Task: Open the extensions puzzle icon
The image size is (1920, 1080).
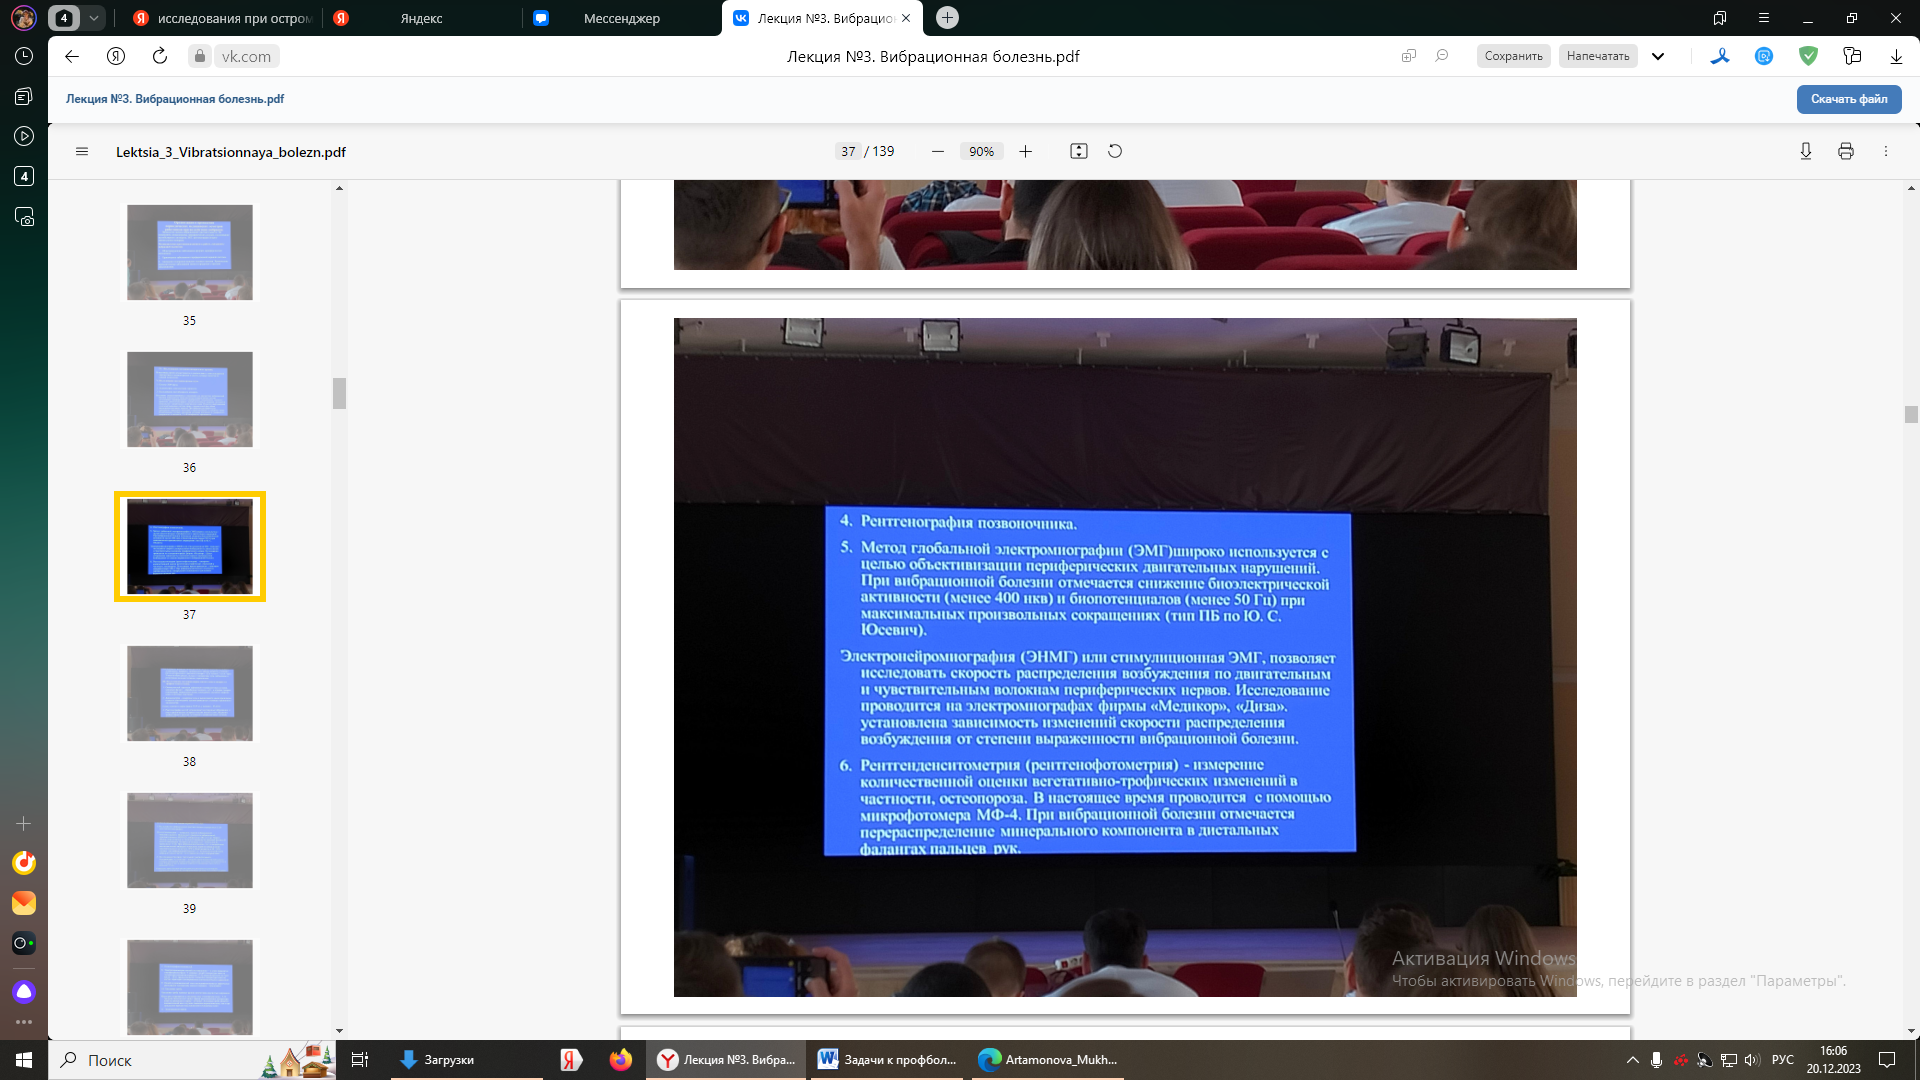Action: coord(1852,56)
